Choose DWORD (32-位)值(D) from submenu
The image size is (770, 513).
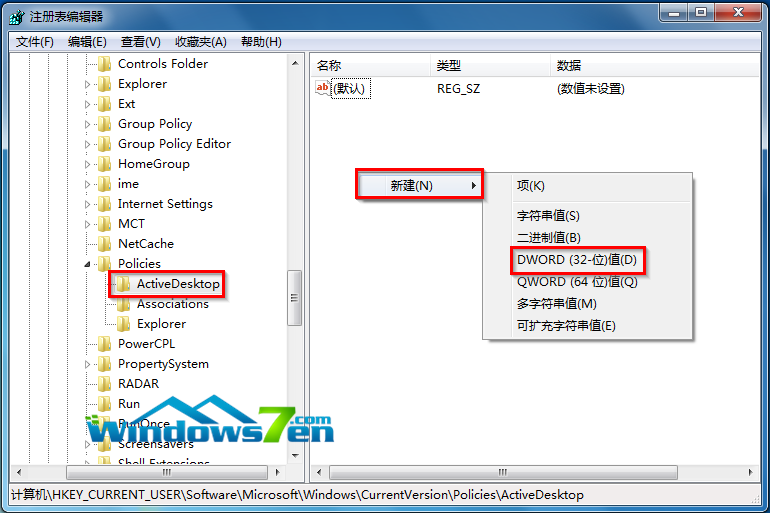click(577, 260)
